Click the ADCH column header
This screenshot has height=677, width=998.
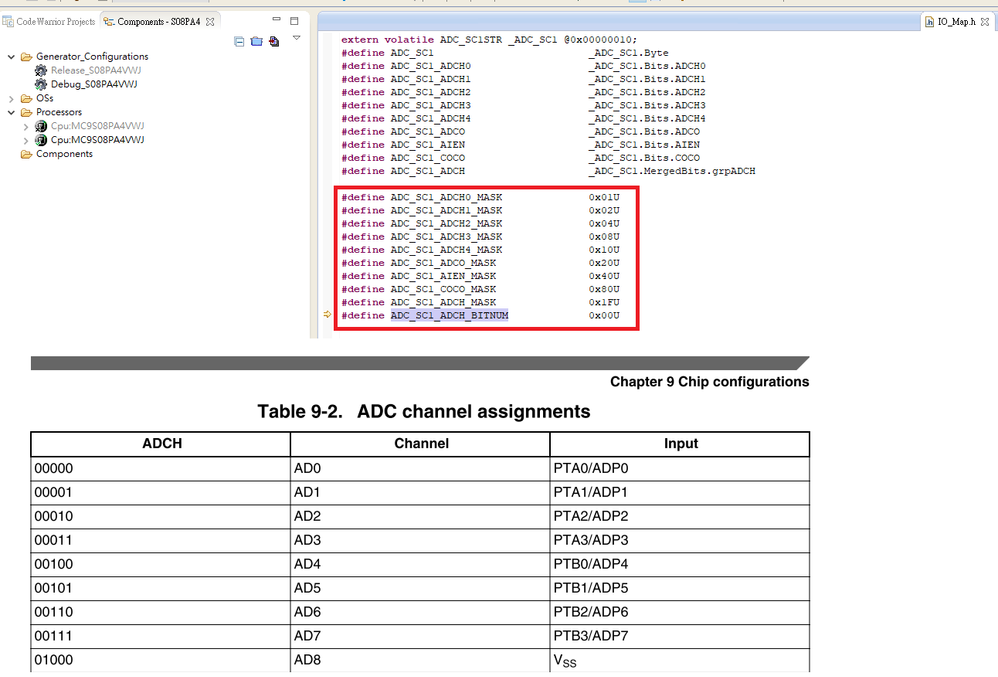[162, 443]
